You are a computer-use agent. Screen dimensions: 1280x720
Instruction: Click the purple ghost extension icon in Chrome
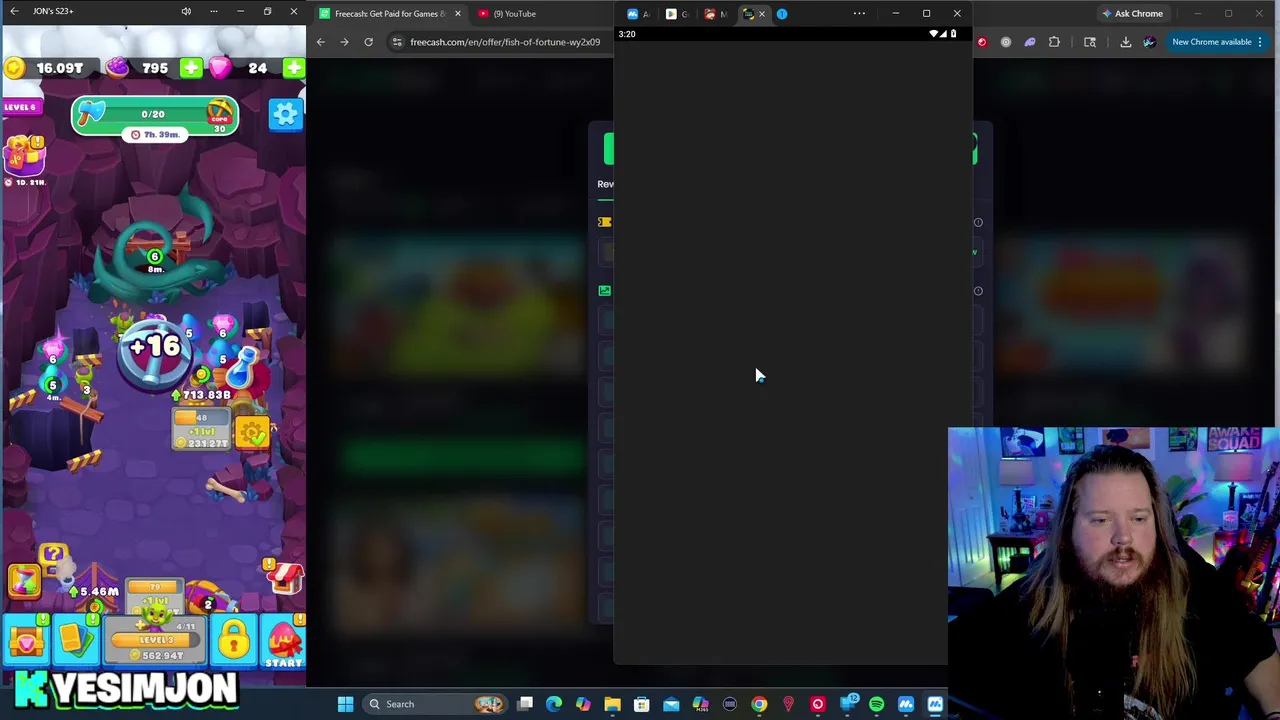(x=1030, y=42)
